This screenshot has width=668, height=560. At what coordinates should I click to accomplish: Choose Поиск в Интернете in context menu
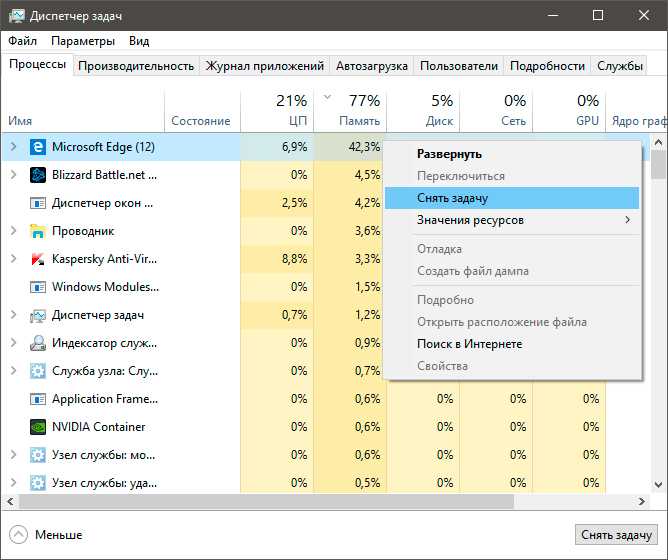[512, 344]
